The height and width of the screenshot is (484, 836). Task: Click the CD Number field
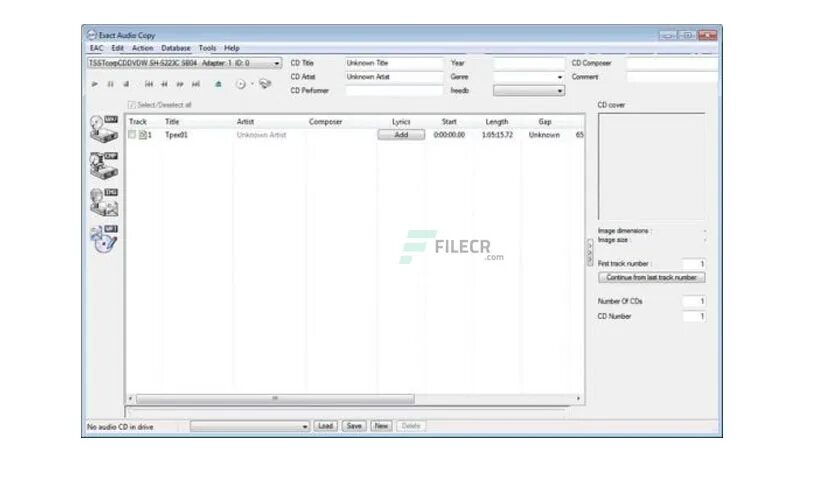(x=694, y=316)
